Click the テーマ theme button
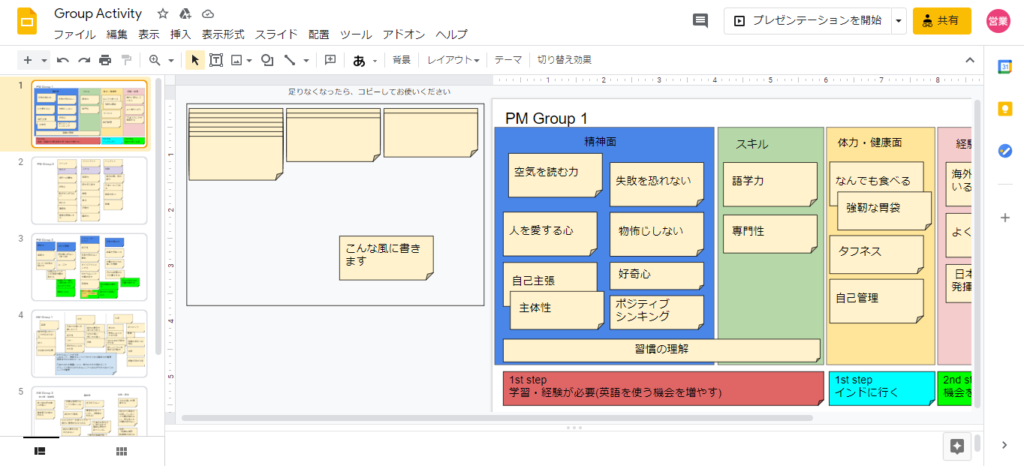Screen dimensions: 1024x466 point(508,60)
